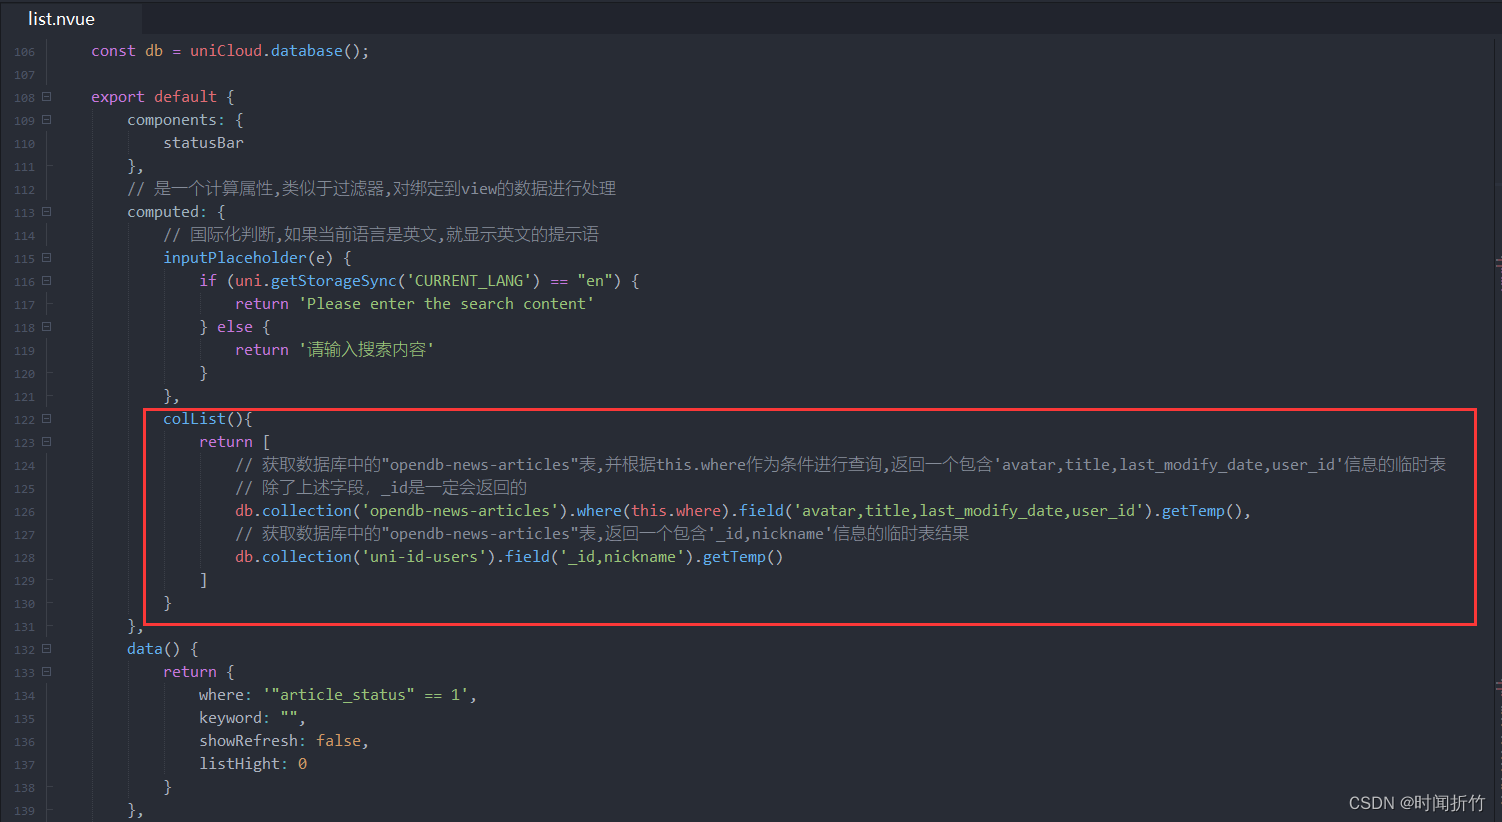The width and height of the screenshot is (1502, 822).
Task: Click this.where inside the where() call
Action: coord(676,511)
